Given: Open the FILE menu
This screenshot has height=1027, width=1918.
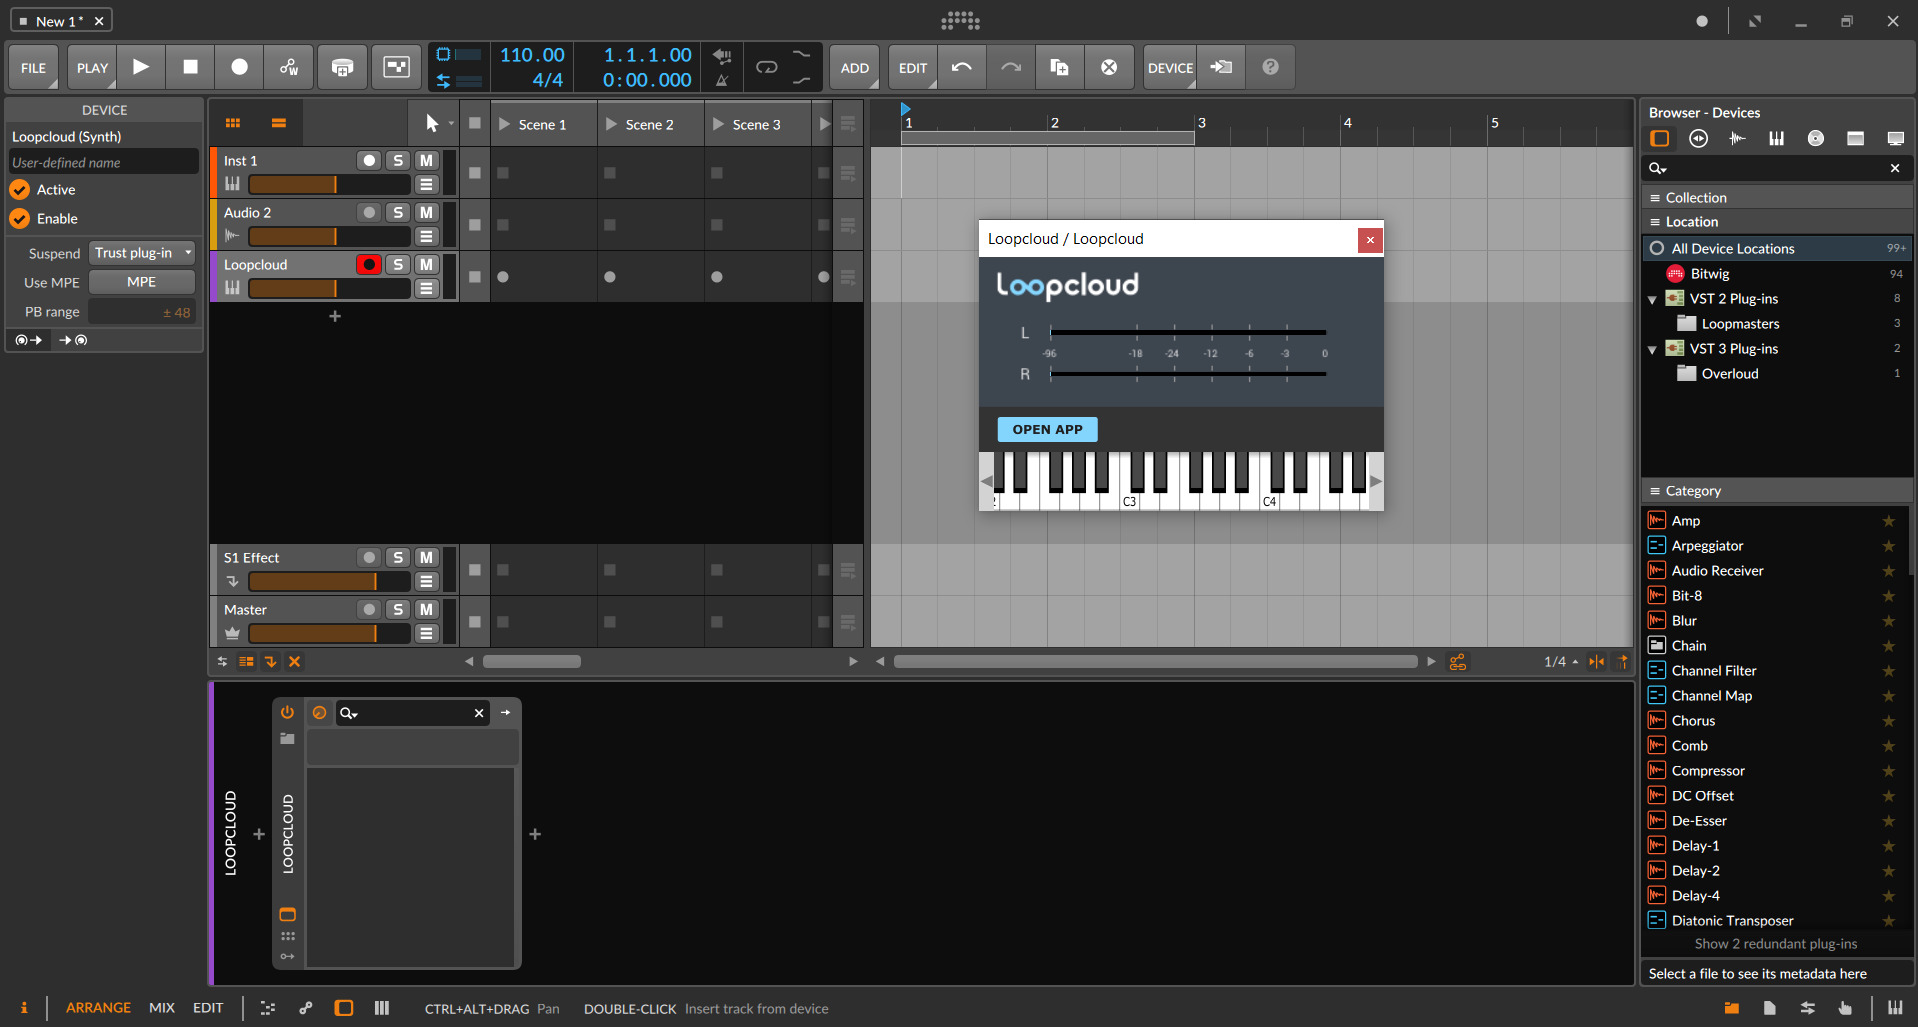Looking at the screenshot, I should [x=34, y=67].
